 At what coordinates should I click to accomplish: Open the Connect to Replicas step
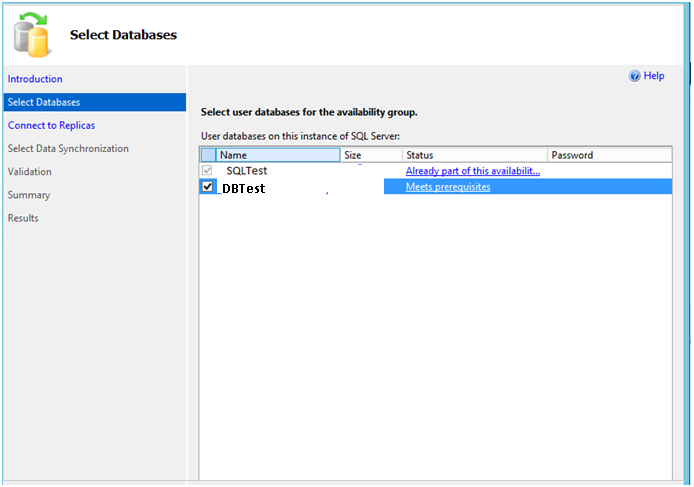[x=51, y=125]
